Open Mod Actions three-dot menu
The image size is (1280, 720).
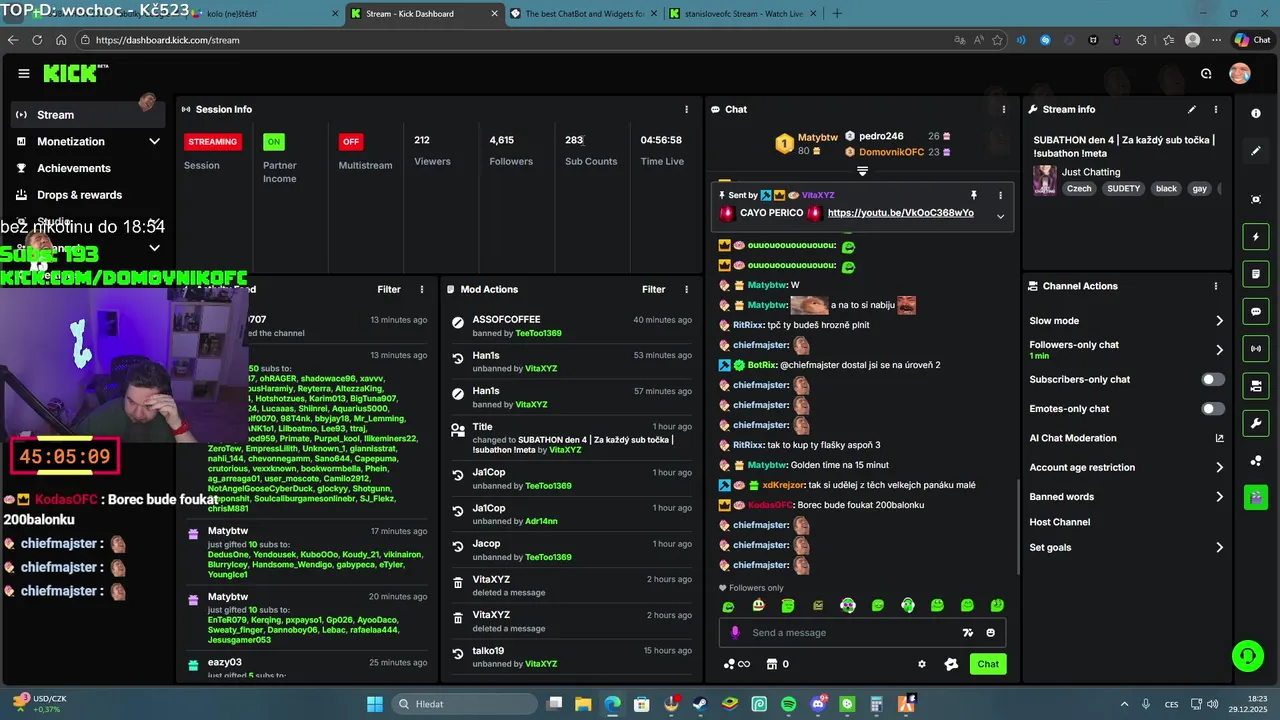(x=686, y=289)
